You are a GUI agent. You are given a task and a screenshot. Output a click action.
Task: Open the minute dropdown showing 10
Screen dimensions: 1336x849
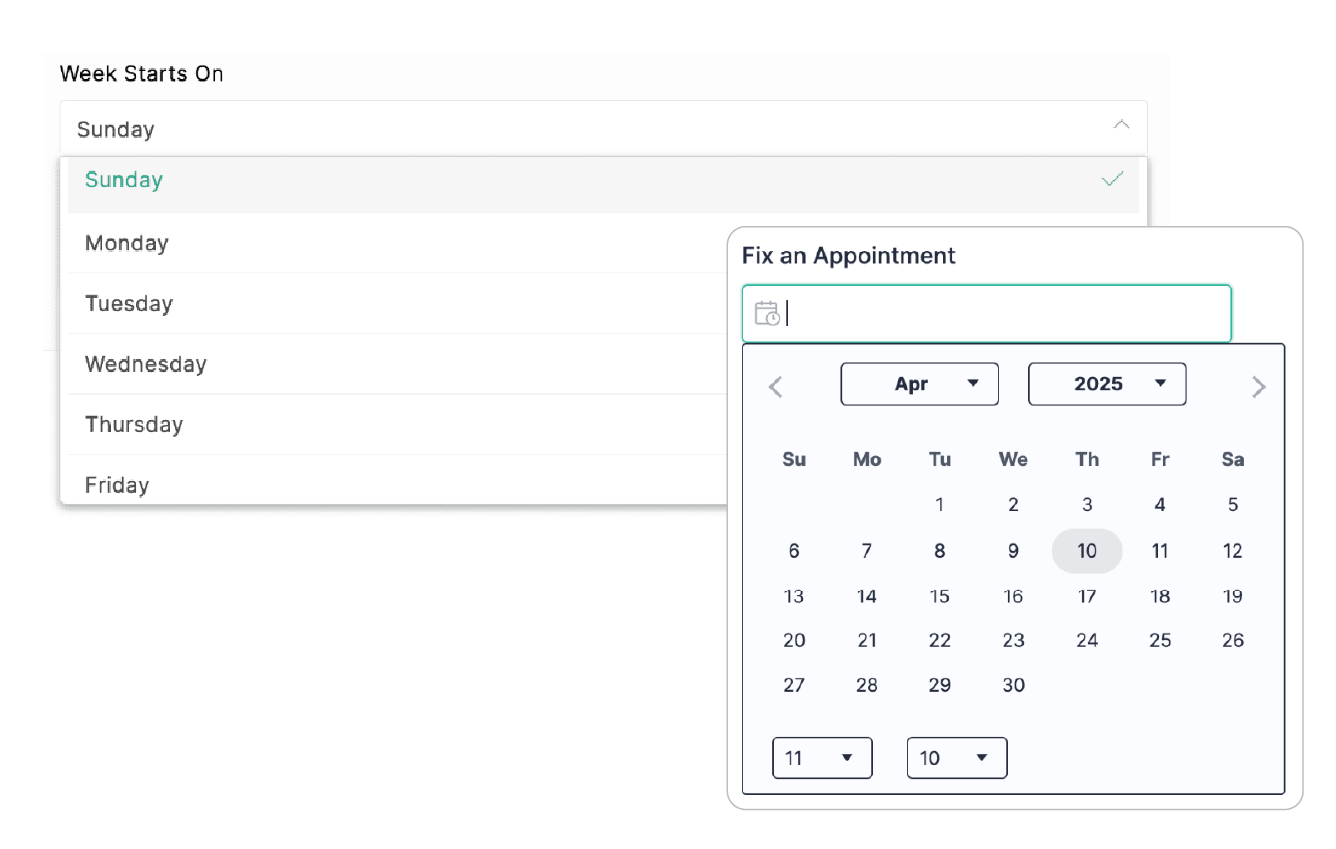click(x=956, y=758)
